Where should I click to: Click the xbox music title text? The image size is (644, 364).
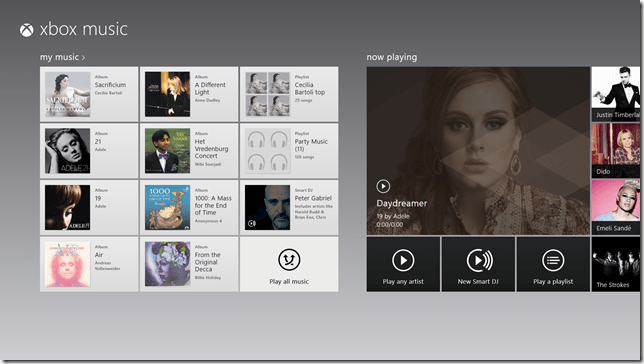point(84,30)
